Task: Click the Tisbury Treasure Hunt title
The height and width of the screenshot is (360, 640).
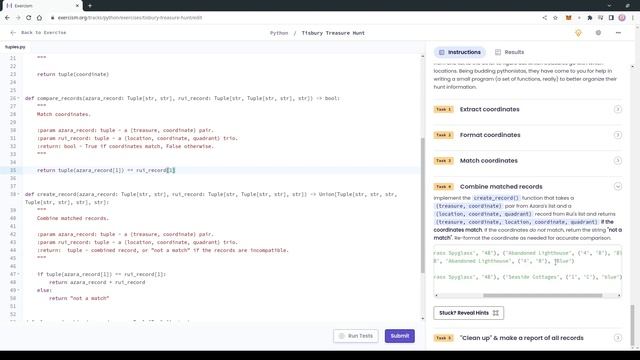Action: [333, 33]
